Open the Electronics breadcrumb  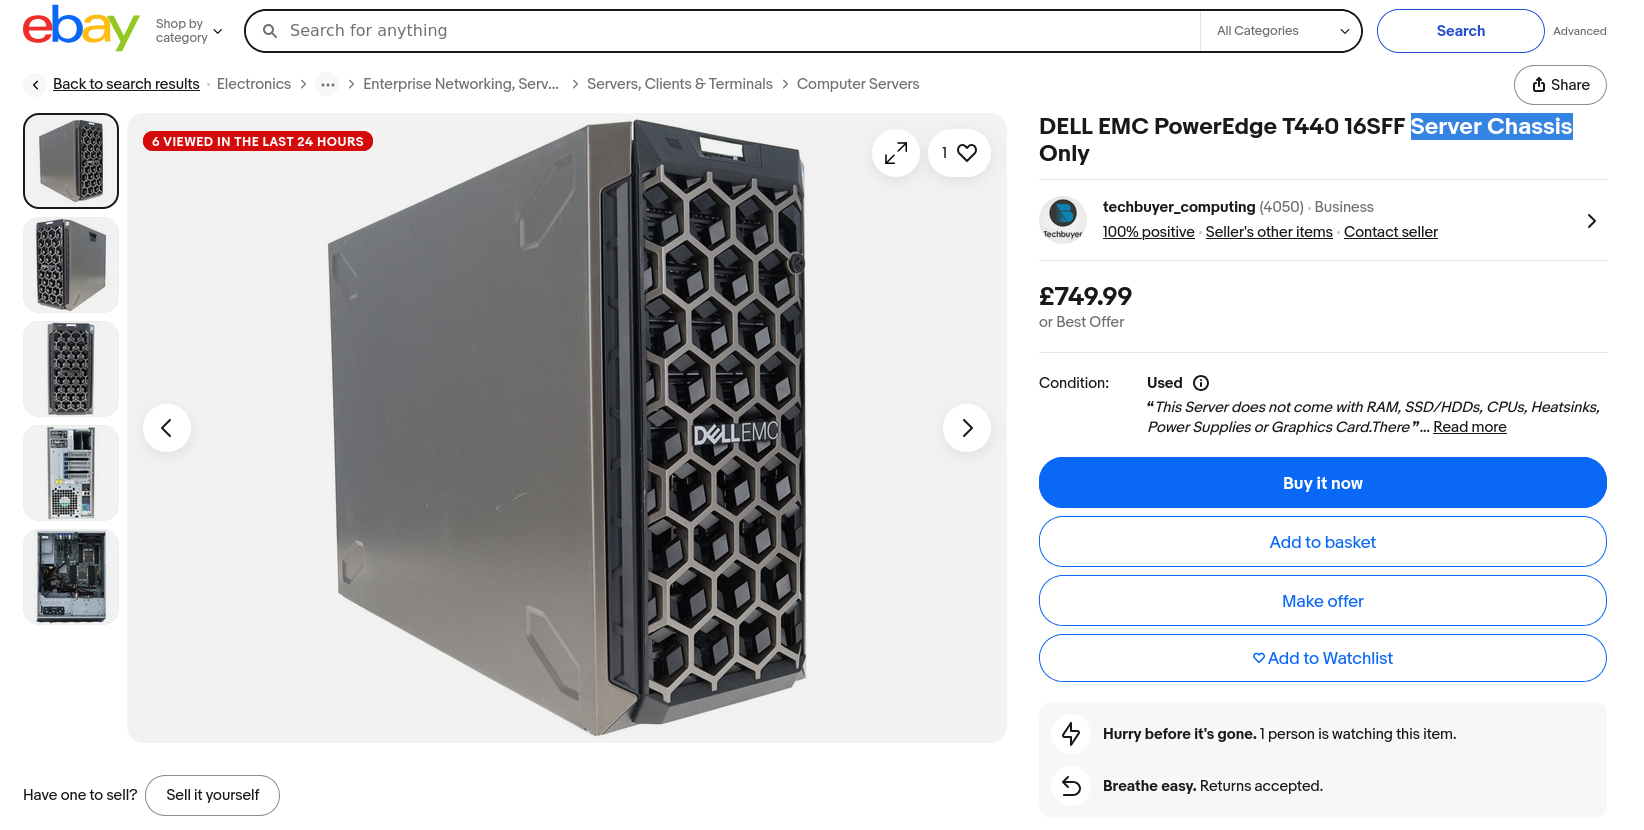254,84
